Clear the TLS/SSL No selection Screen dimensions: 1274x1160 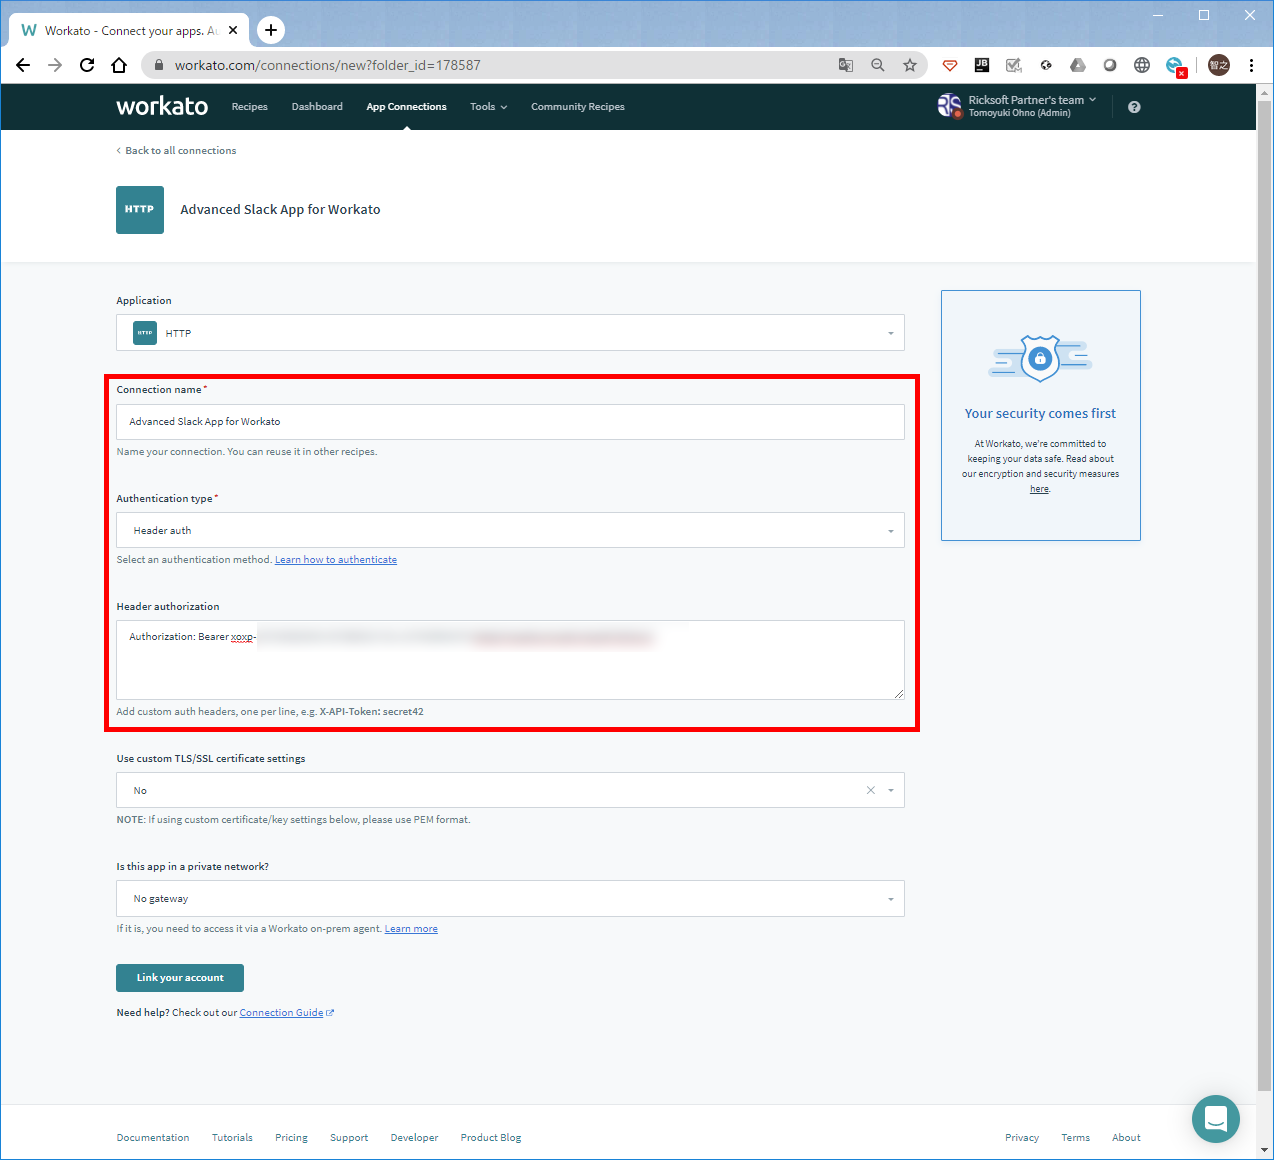pos(870,790)
